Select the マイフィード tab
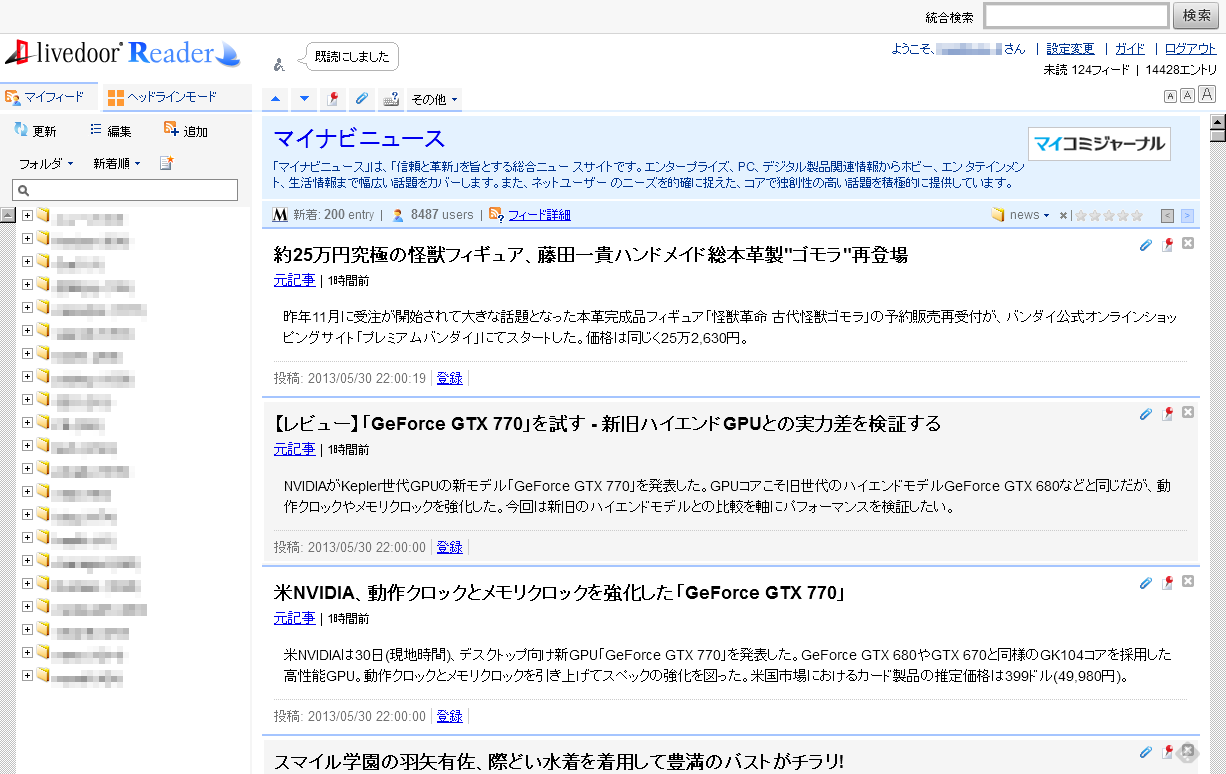 pyautogui.click(x=46, y=97)
